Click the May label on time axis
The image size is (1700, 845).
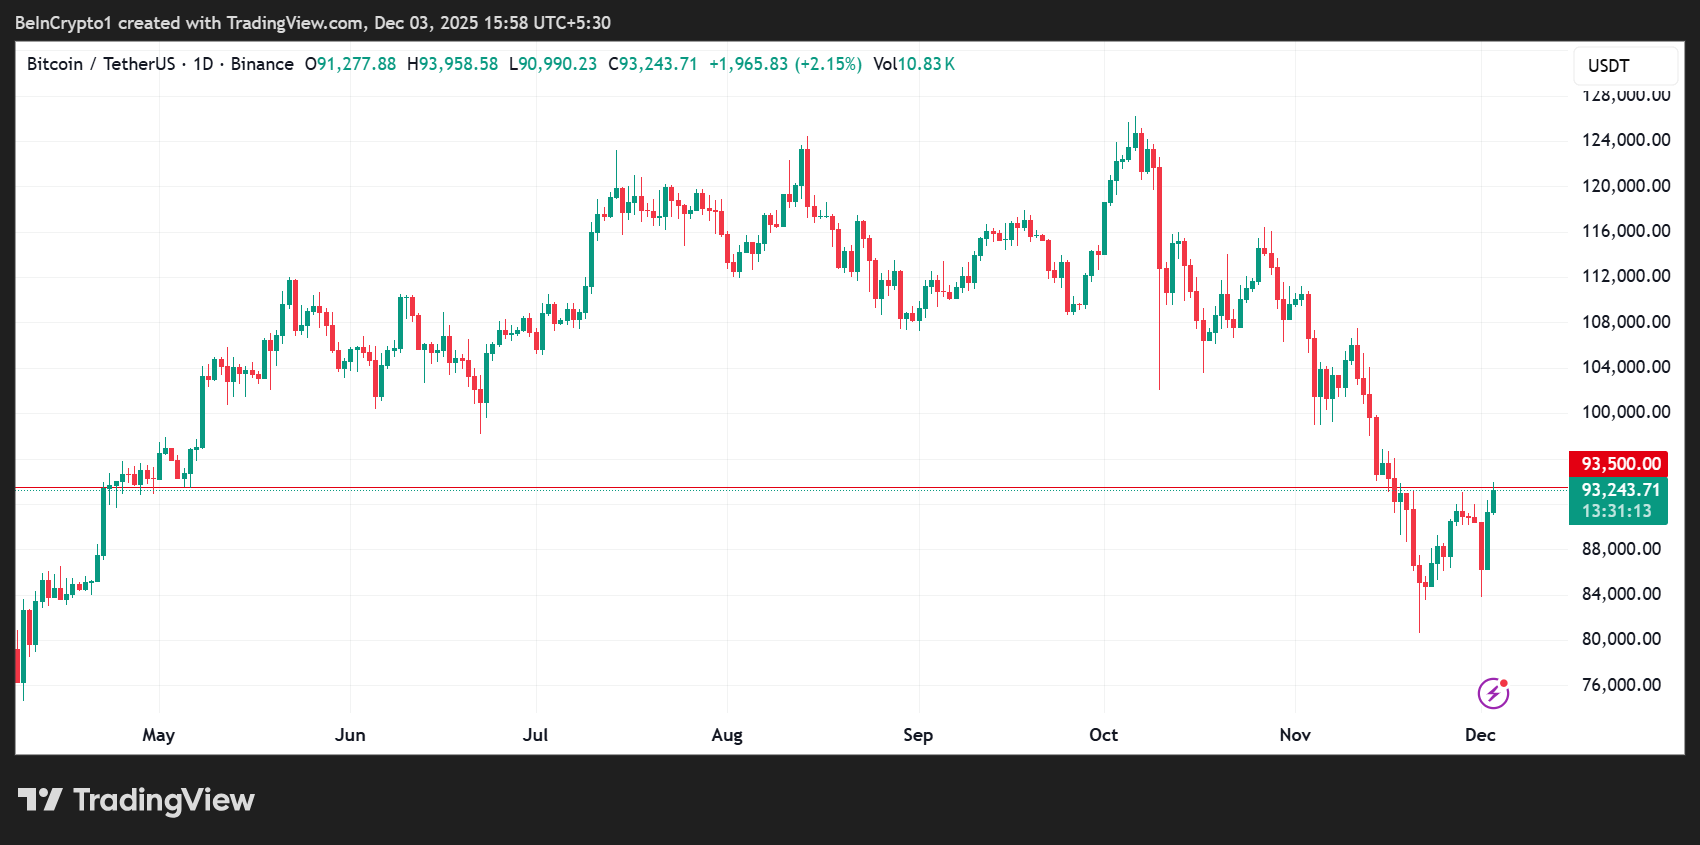159,735
